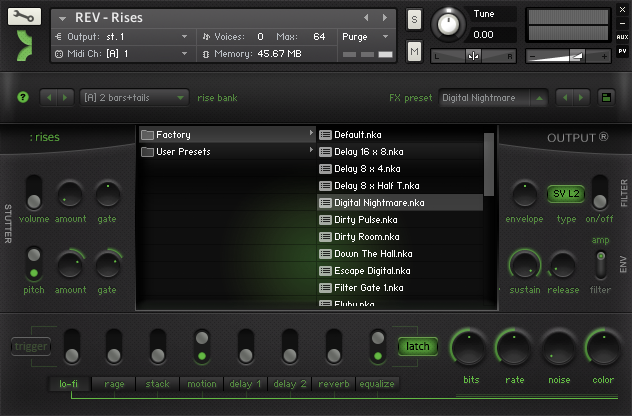
Task: Go to next FX preset arrow
Action: (x=580, y=97)
